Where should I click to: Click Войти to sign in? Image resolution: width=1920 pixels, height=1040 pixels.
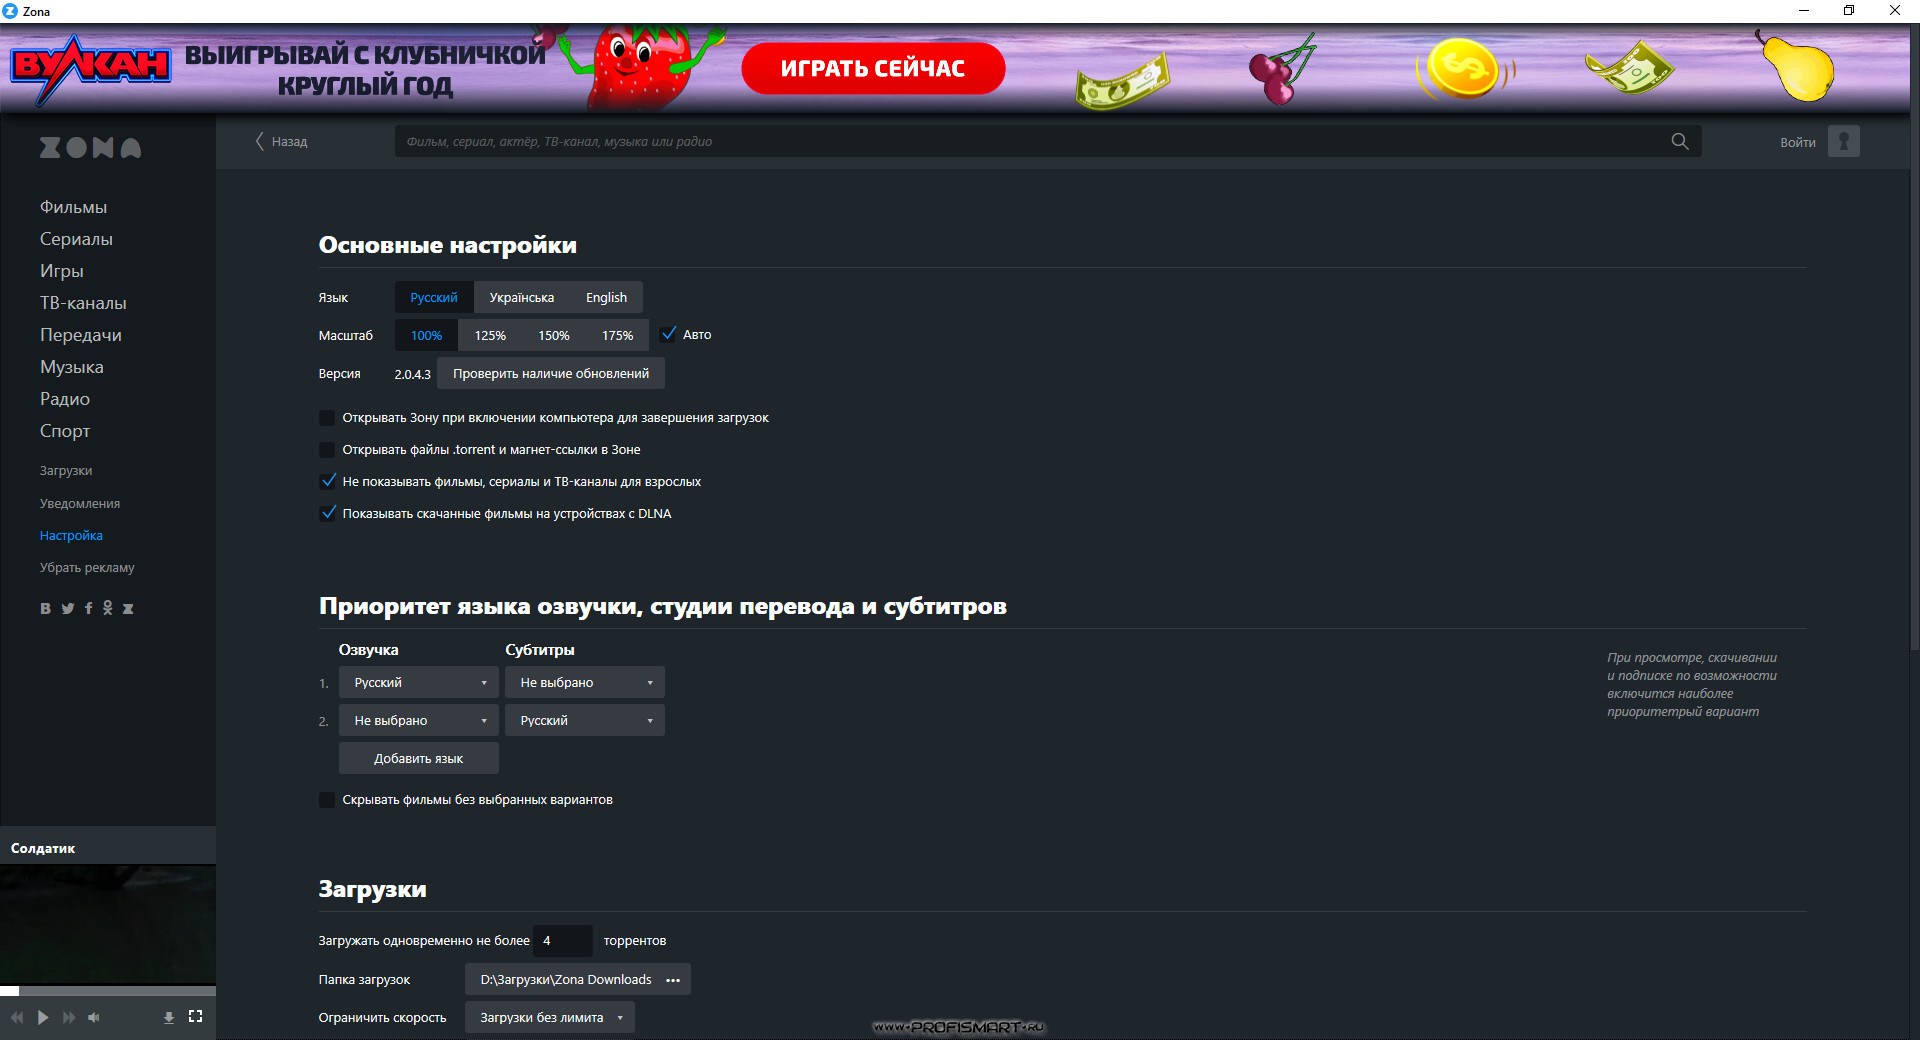1797,142
